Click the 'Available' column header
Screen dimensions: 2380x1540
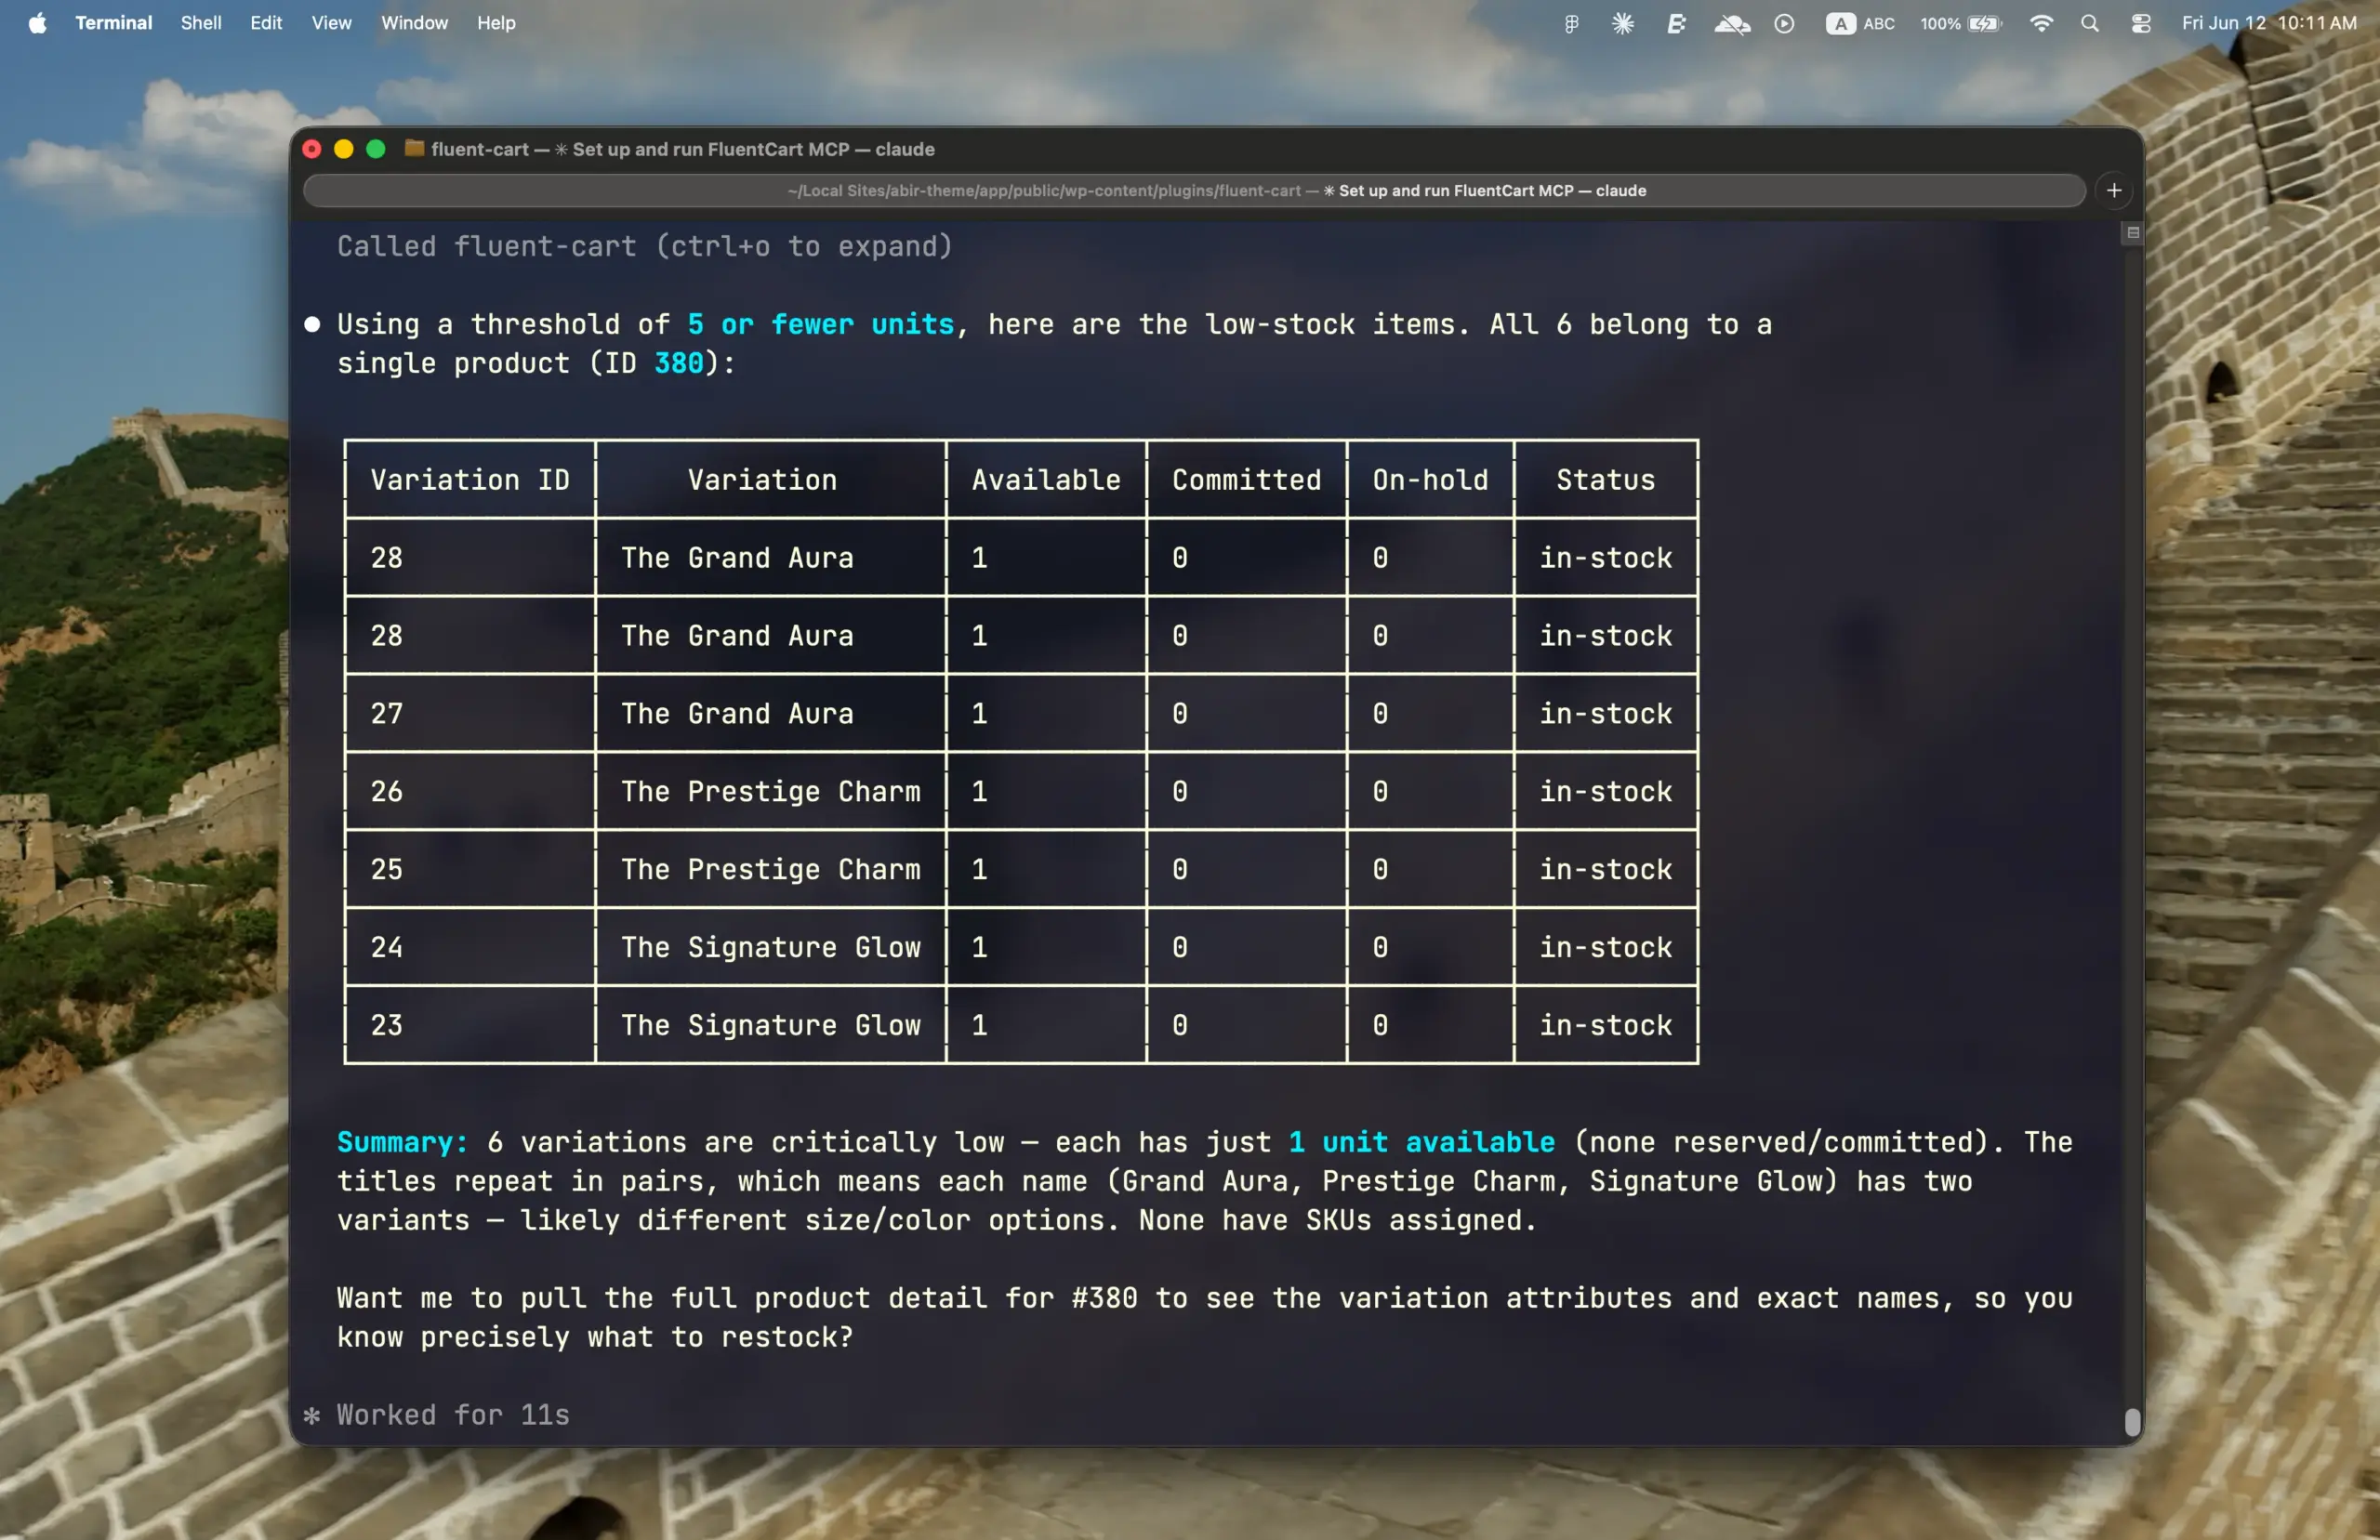[x=1046, y=480]
